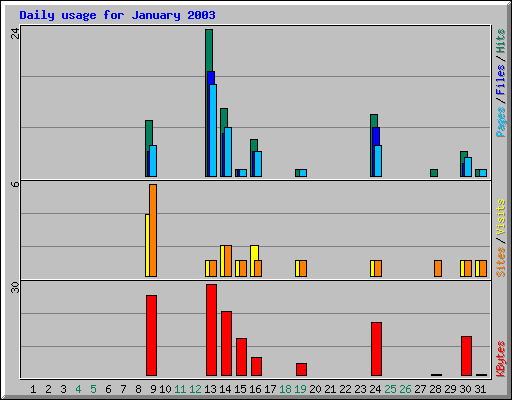Click day label 31 on the axis
The width and height of the screenshot is (512, 400).
(x=480, y=389)
